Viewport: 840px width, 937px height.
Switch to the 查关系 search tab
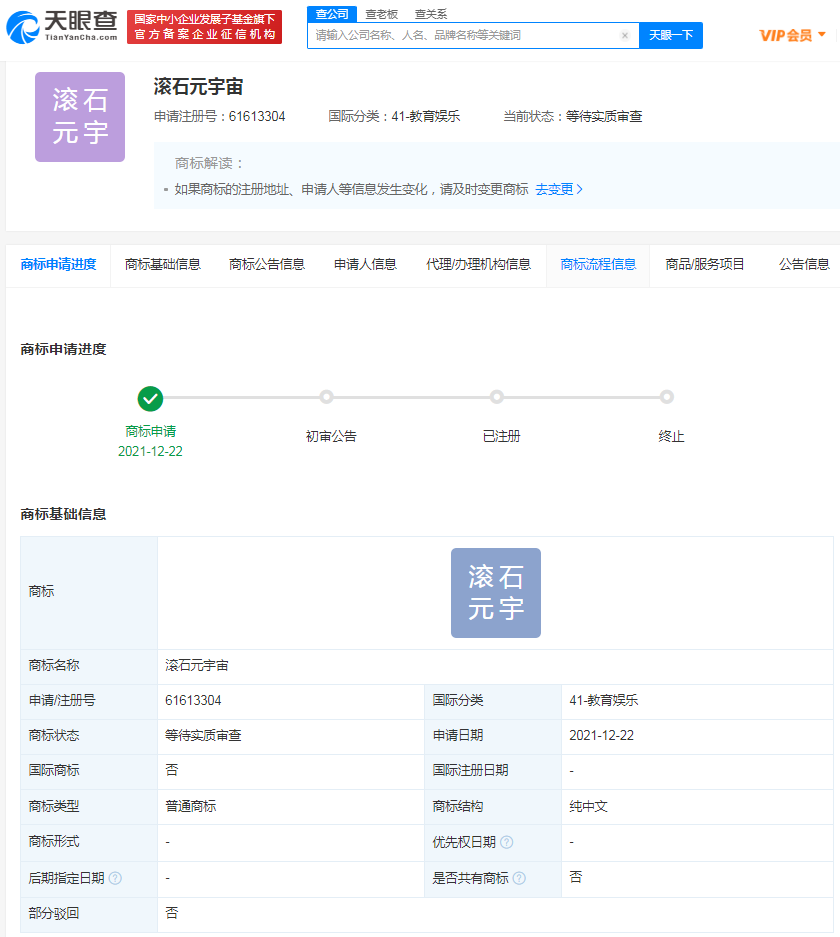(431, 14)
